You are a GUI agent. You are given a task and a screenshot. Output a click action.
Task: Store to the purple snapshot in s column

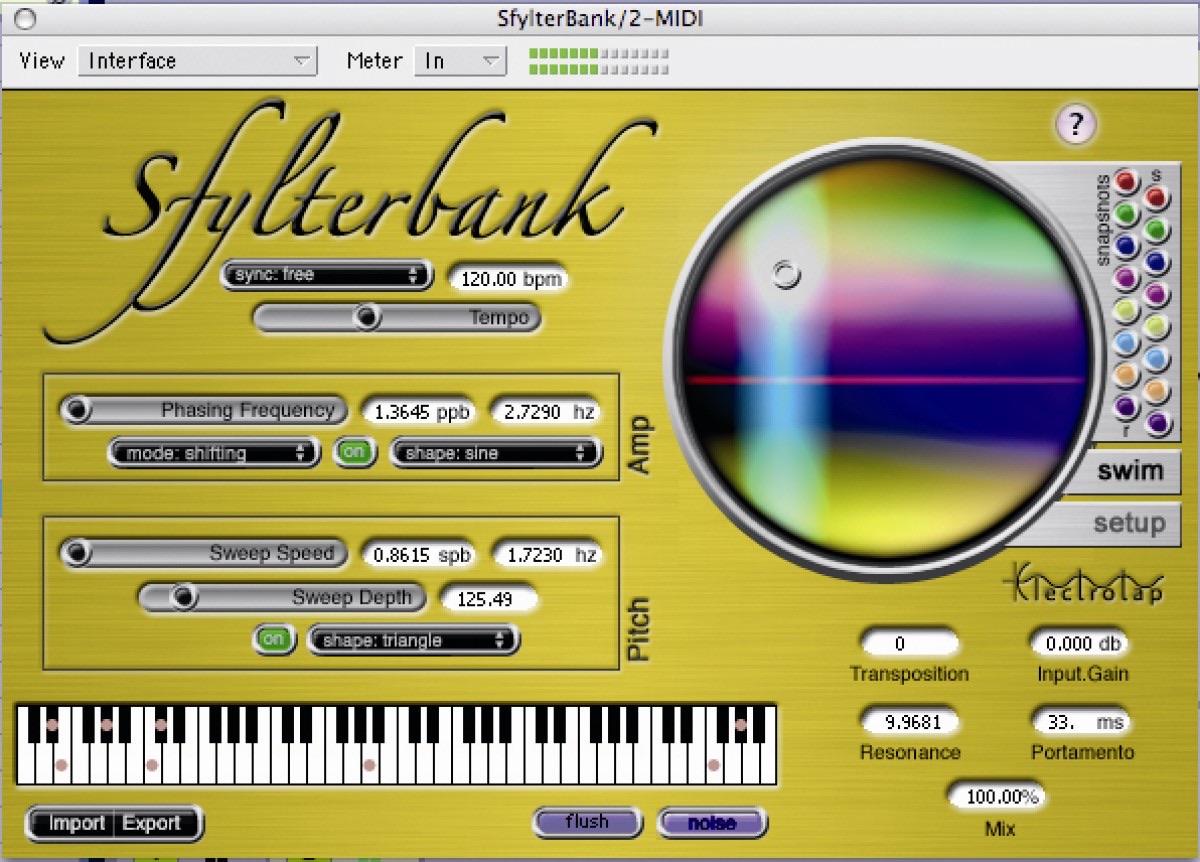click(1158, 422)
